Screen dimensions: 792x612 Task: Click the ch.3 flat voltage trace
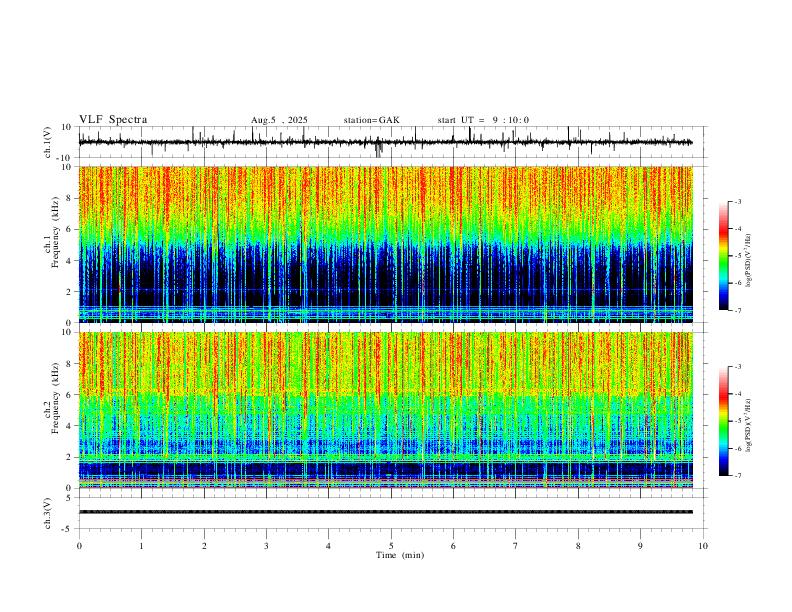click(385, 512)
